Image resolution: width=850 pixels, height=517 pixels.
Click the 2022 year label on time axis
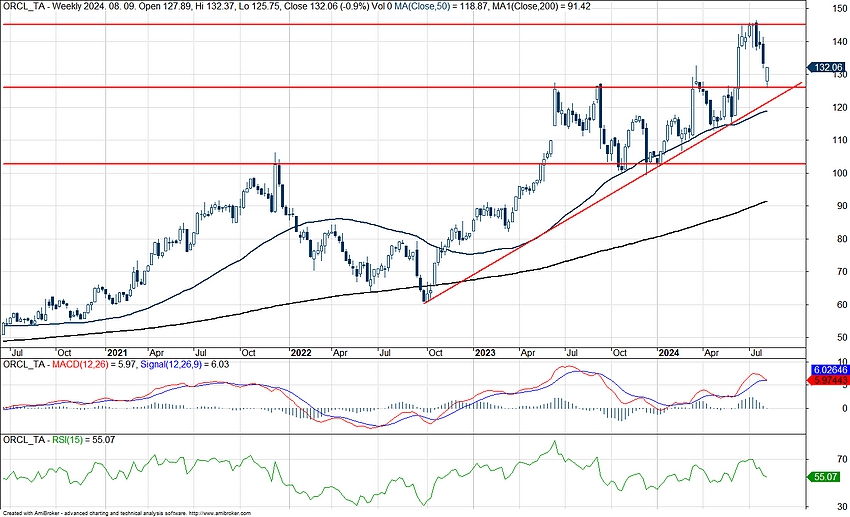pos(301,353)
